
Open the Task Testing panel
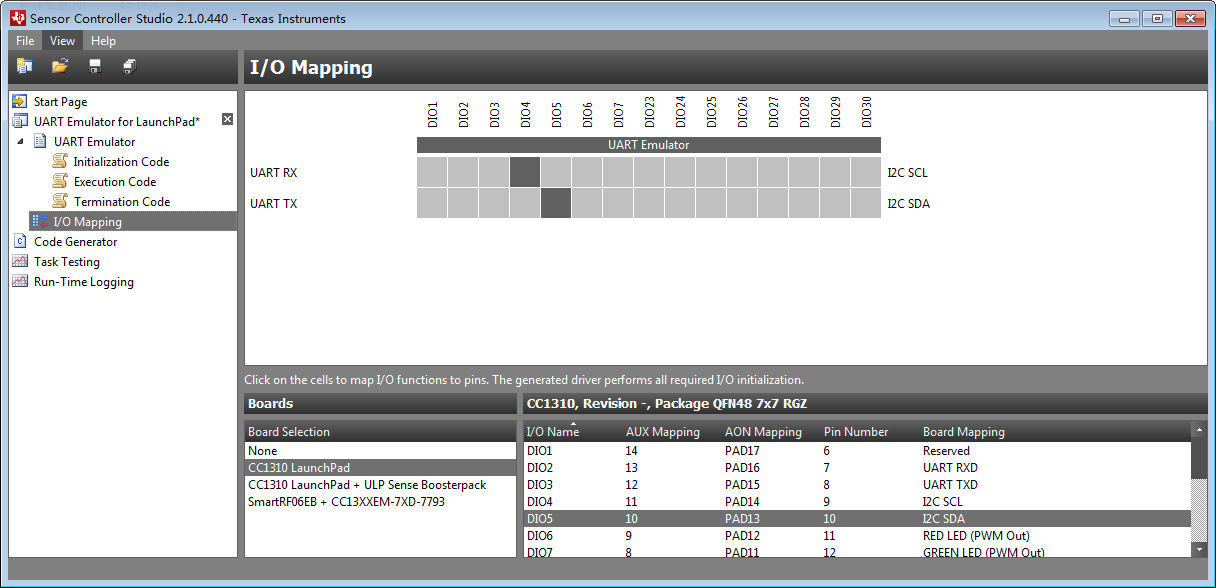[x=67, y=262]
